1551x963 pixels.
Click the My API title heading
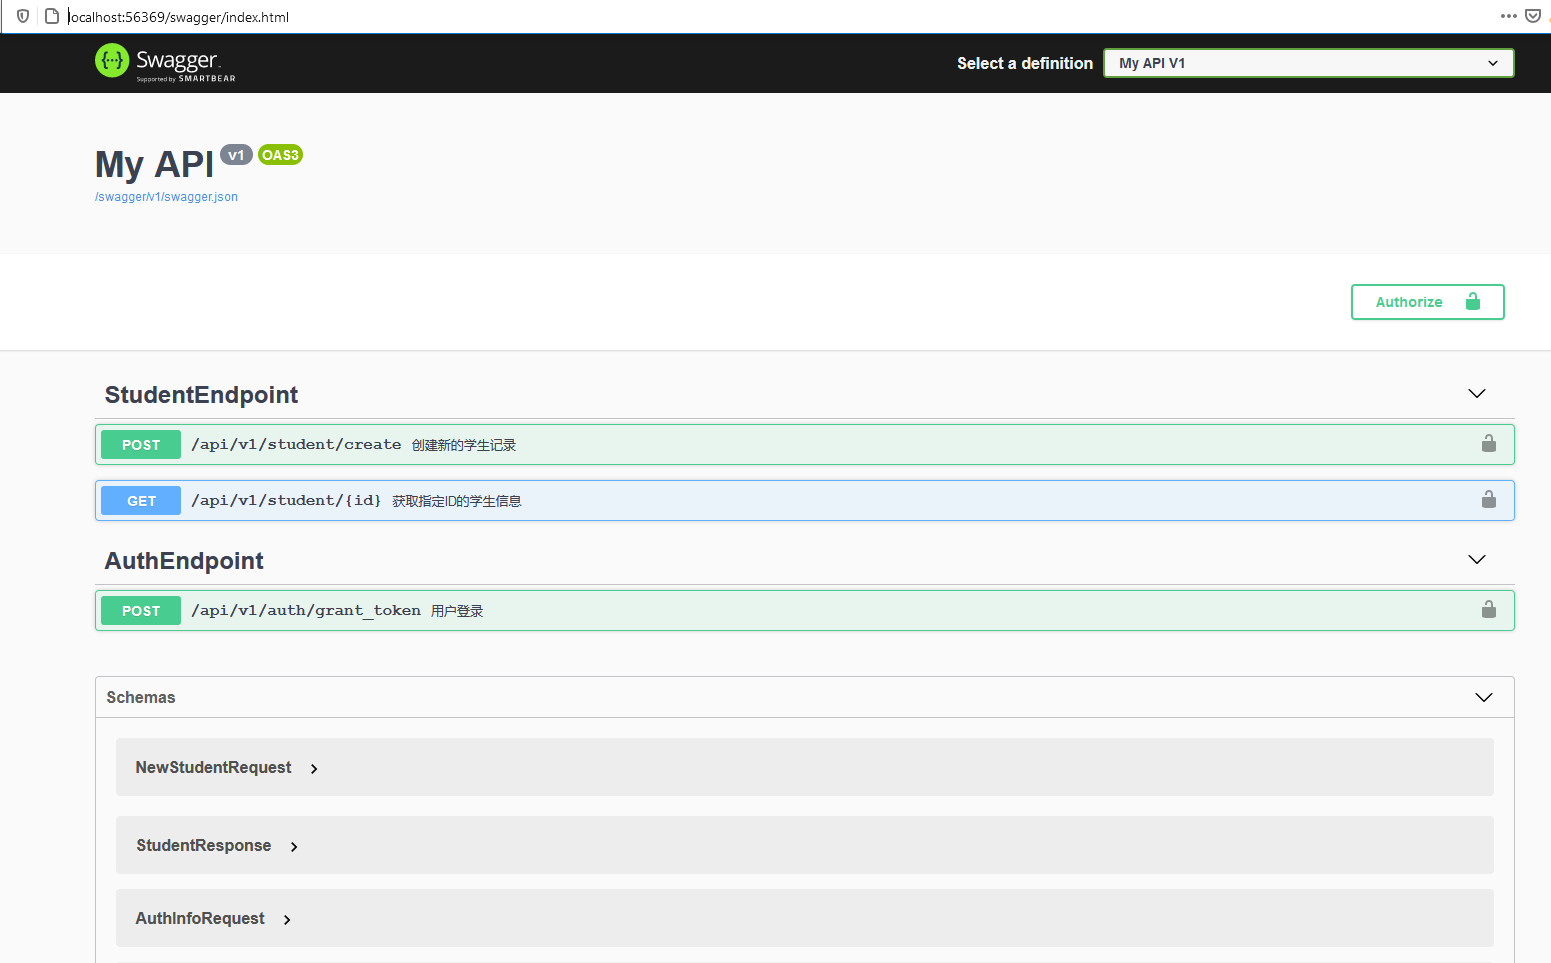click(154, 164)
